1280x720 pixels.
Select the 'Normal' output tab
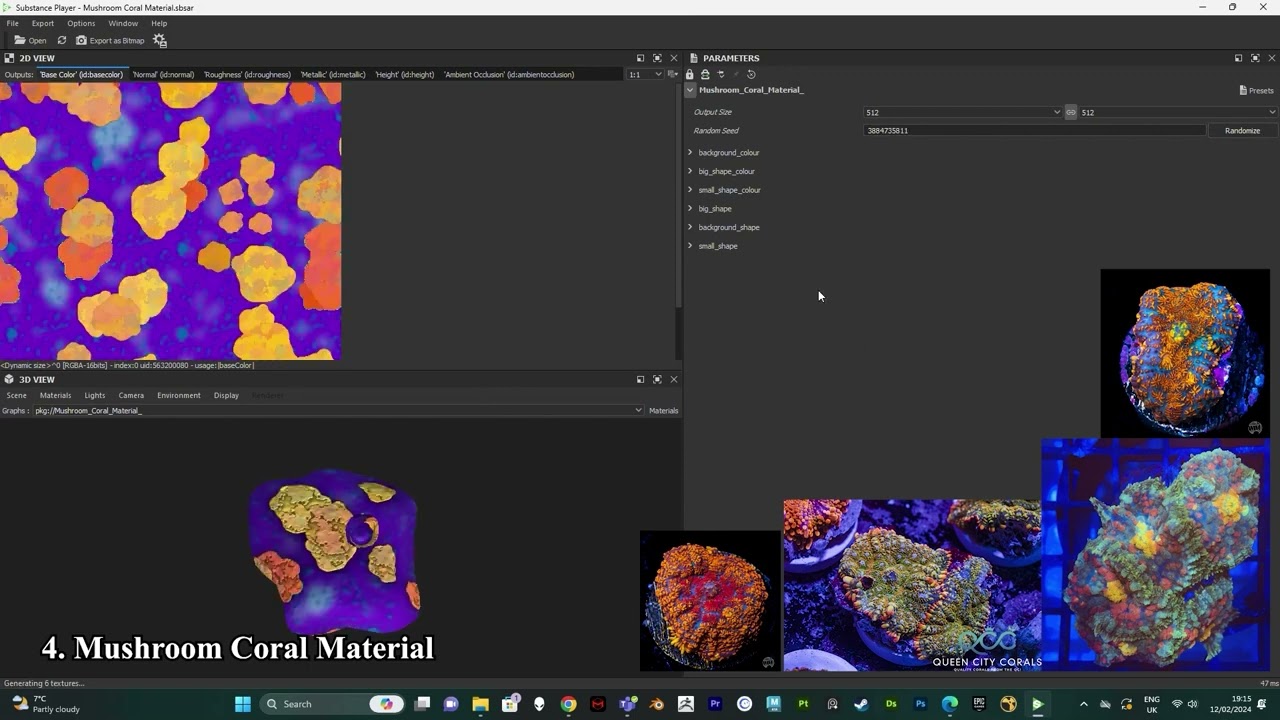point(163,74)
